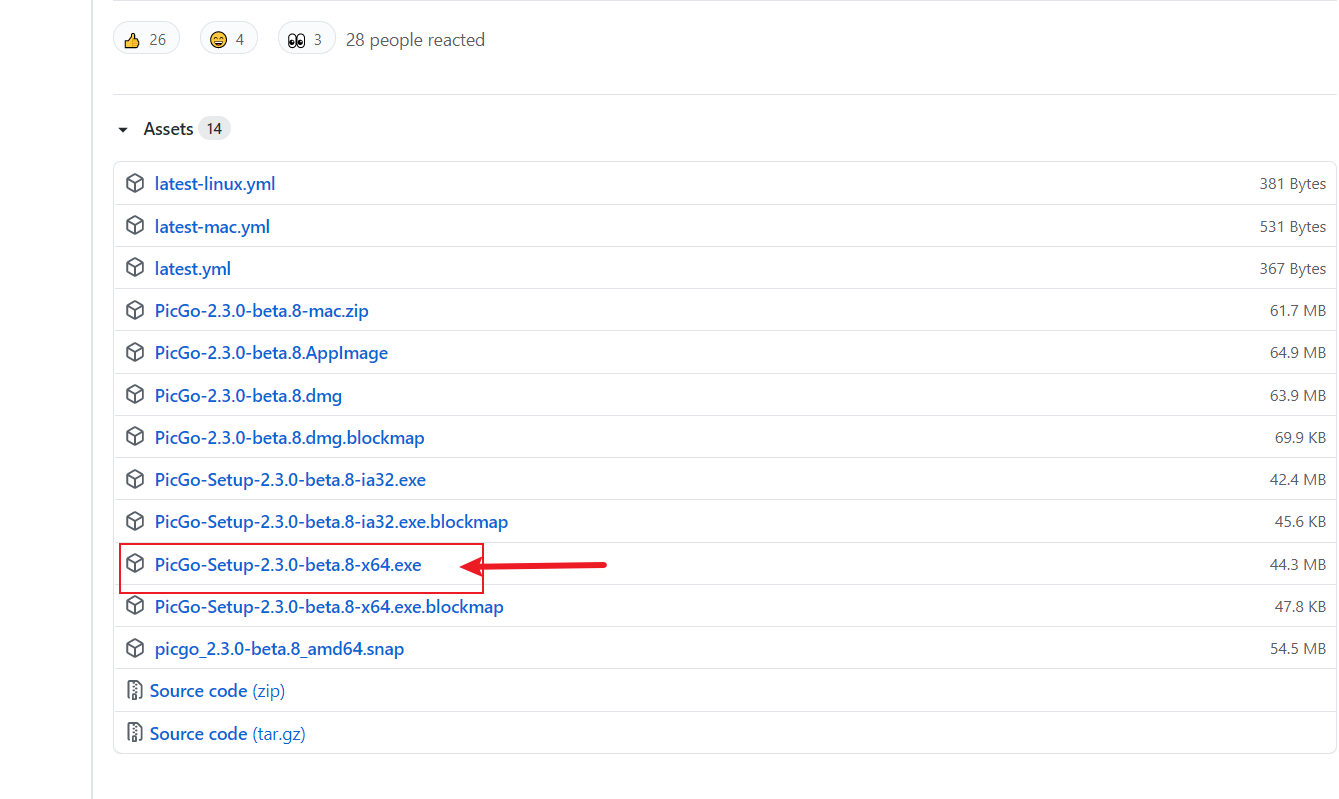Click zip file icon beside Source code (tar.gz)
1339x799 pixels.
point(135,733)
